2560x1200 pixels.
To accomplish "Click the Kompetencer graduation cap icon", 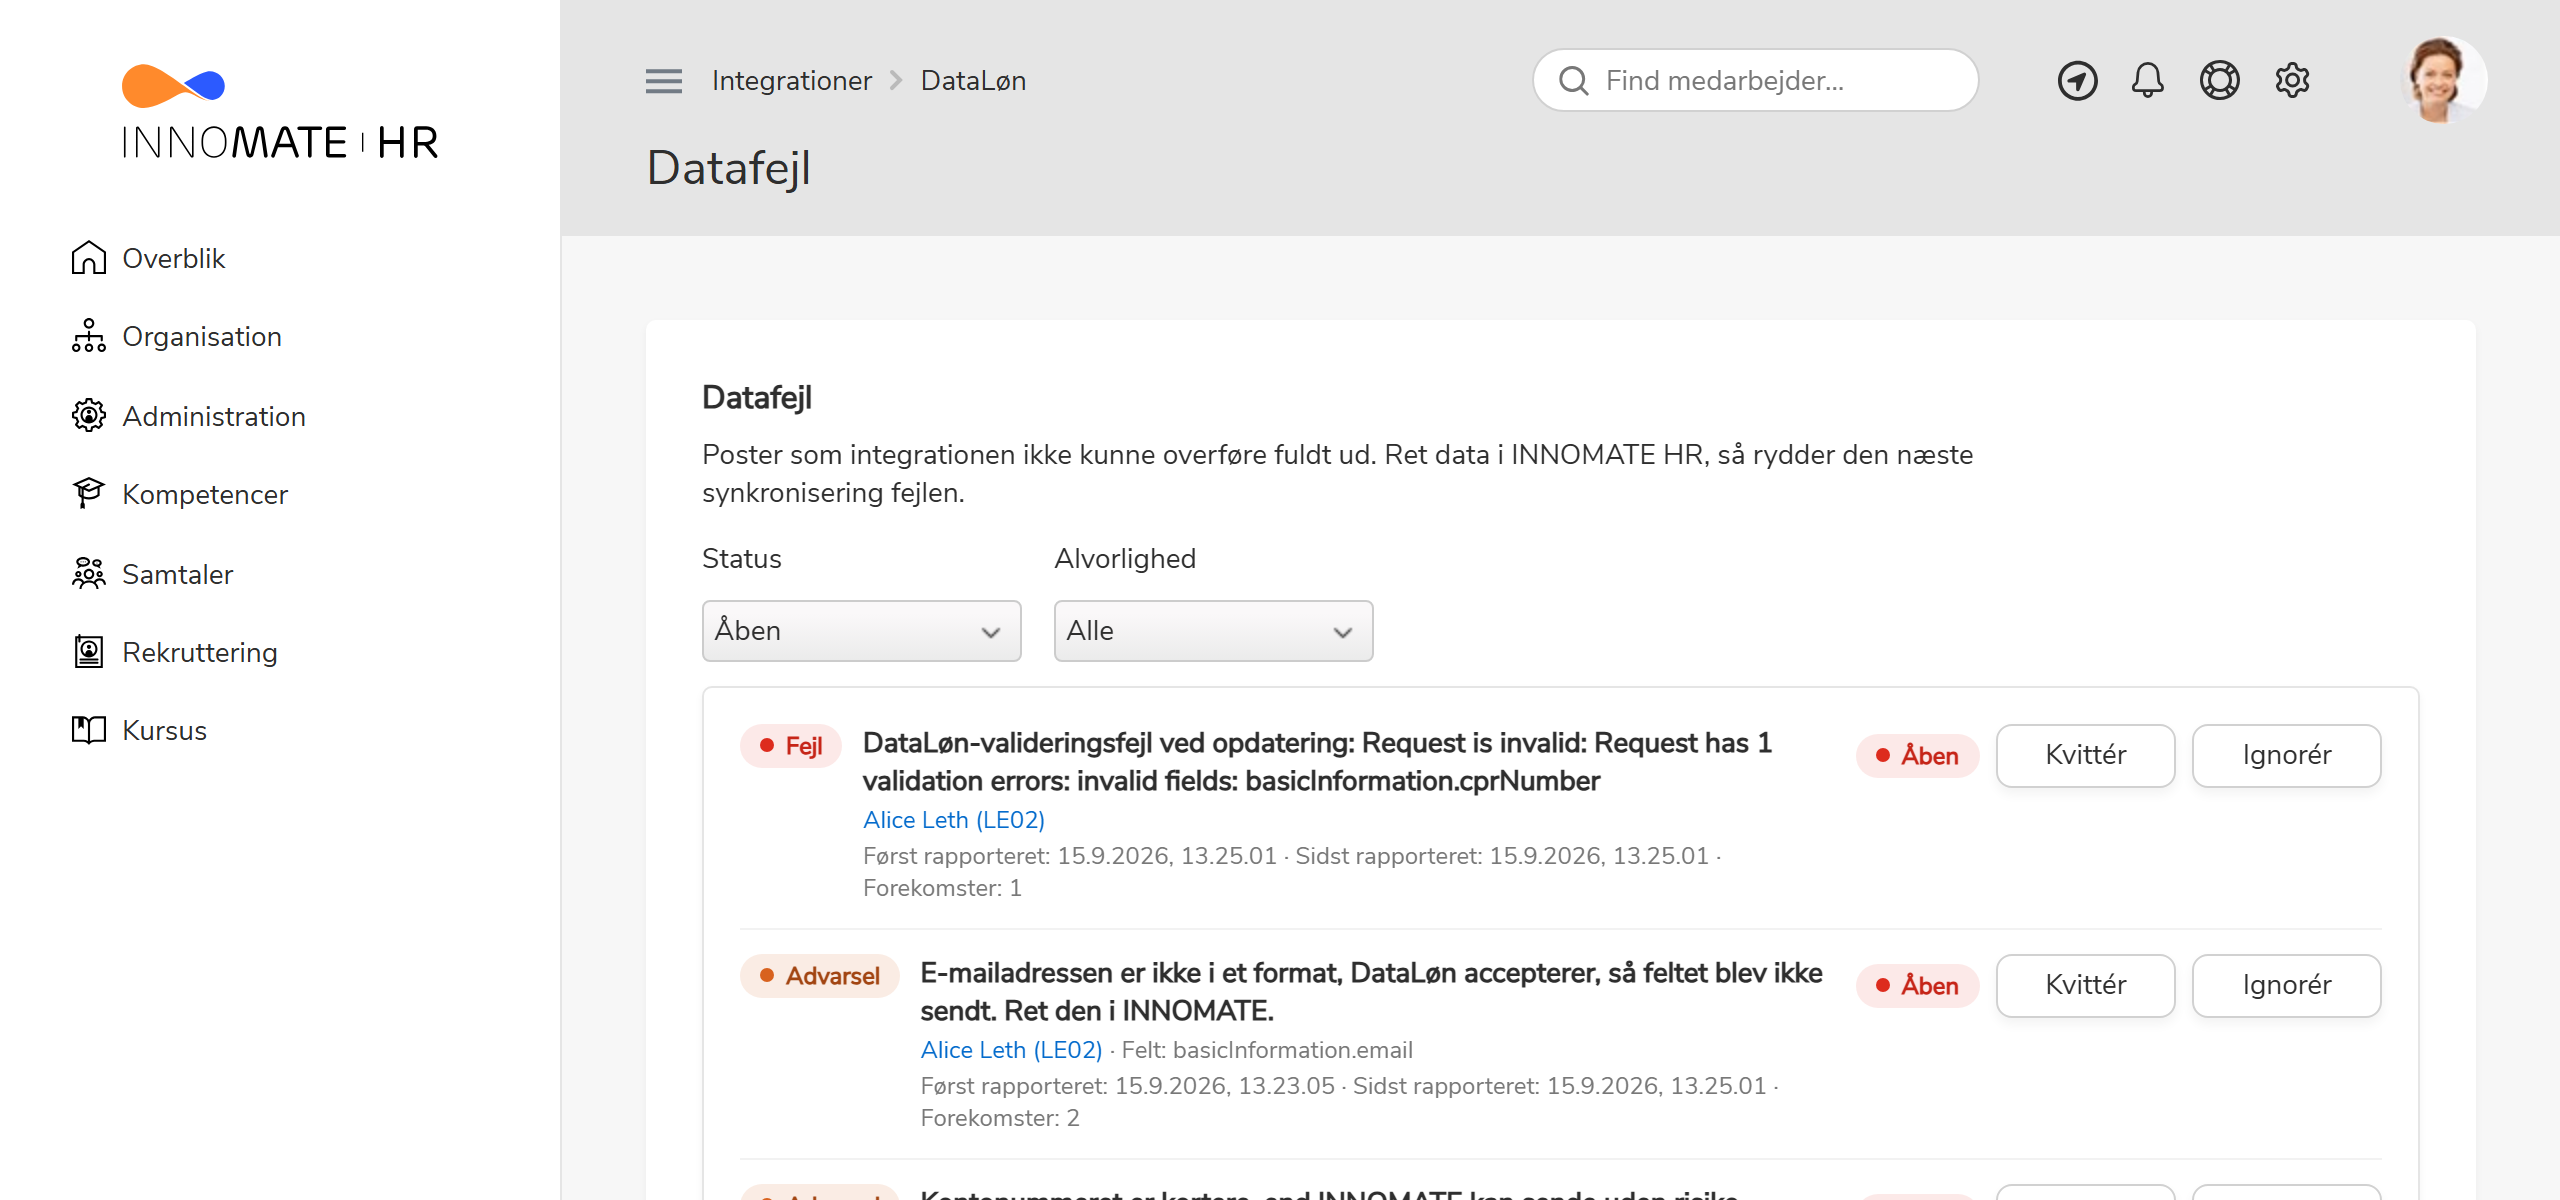I will [89, 493].
